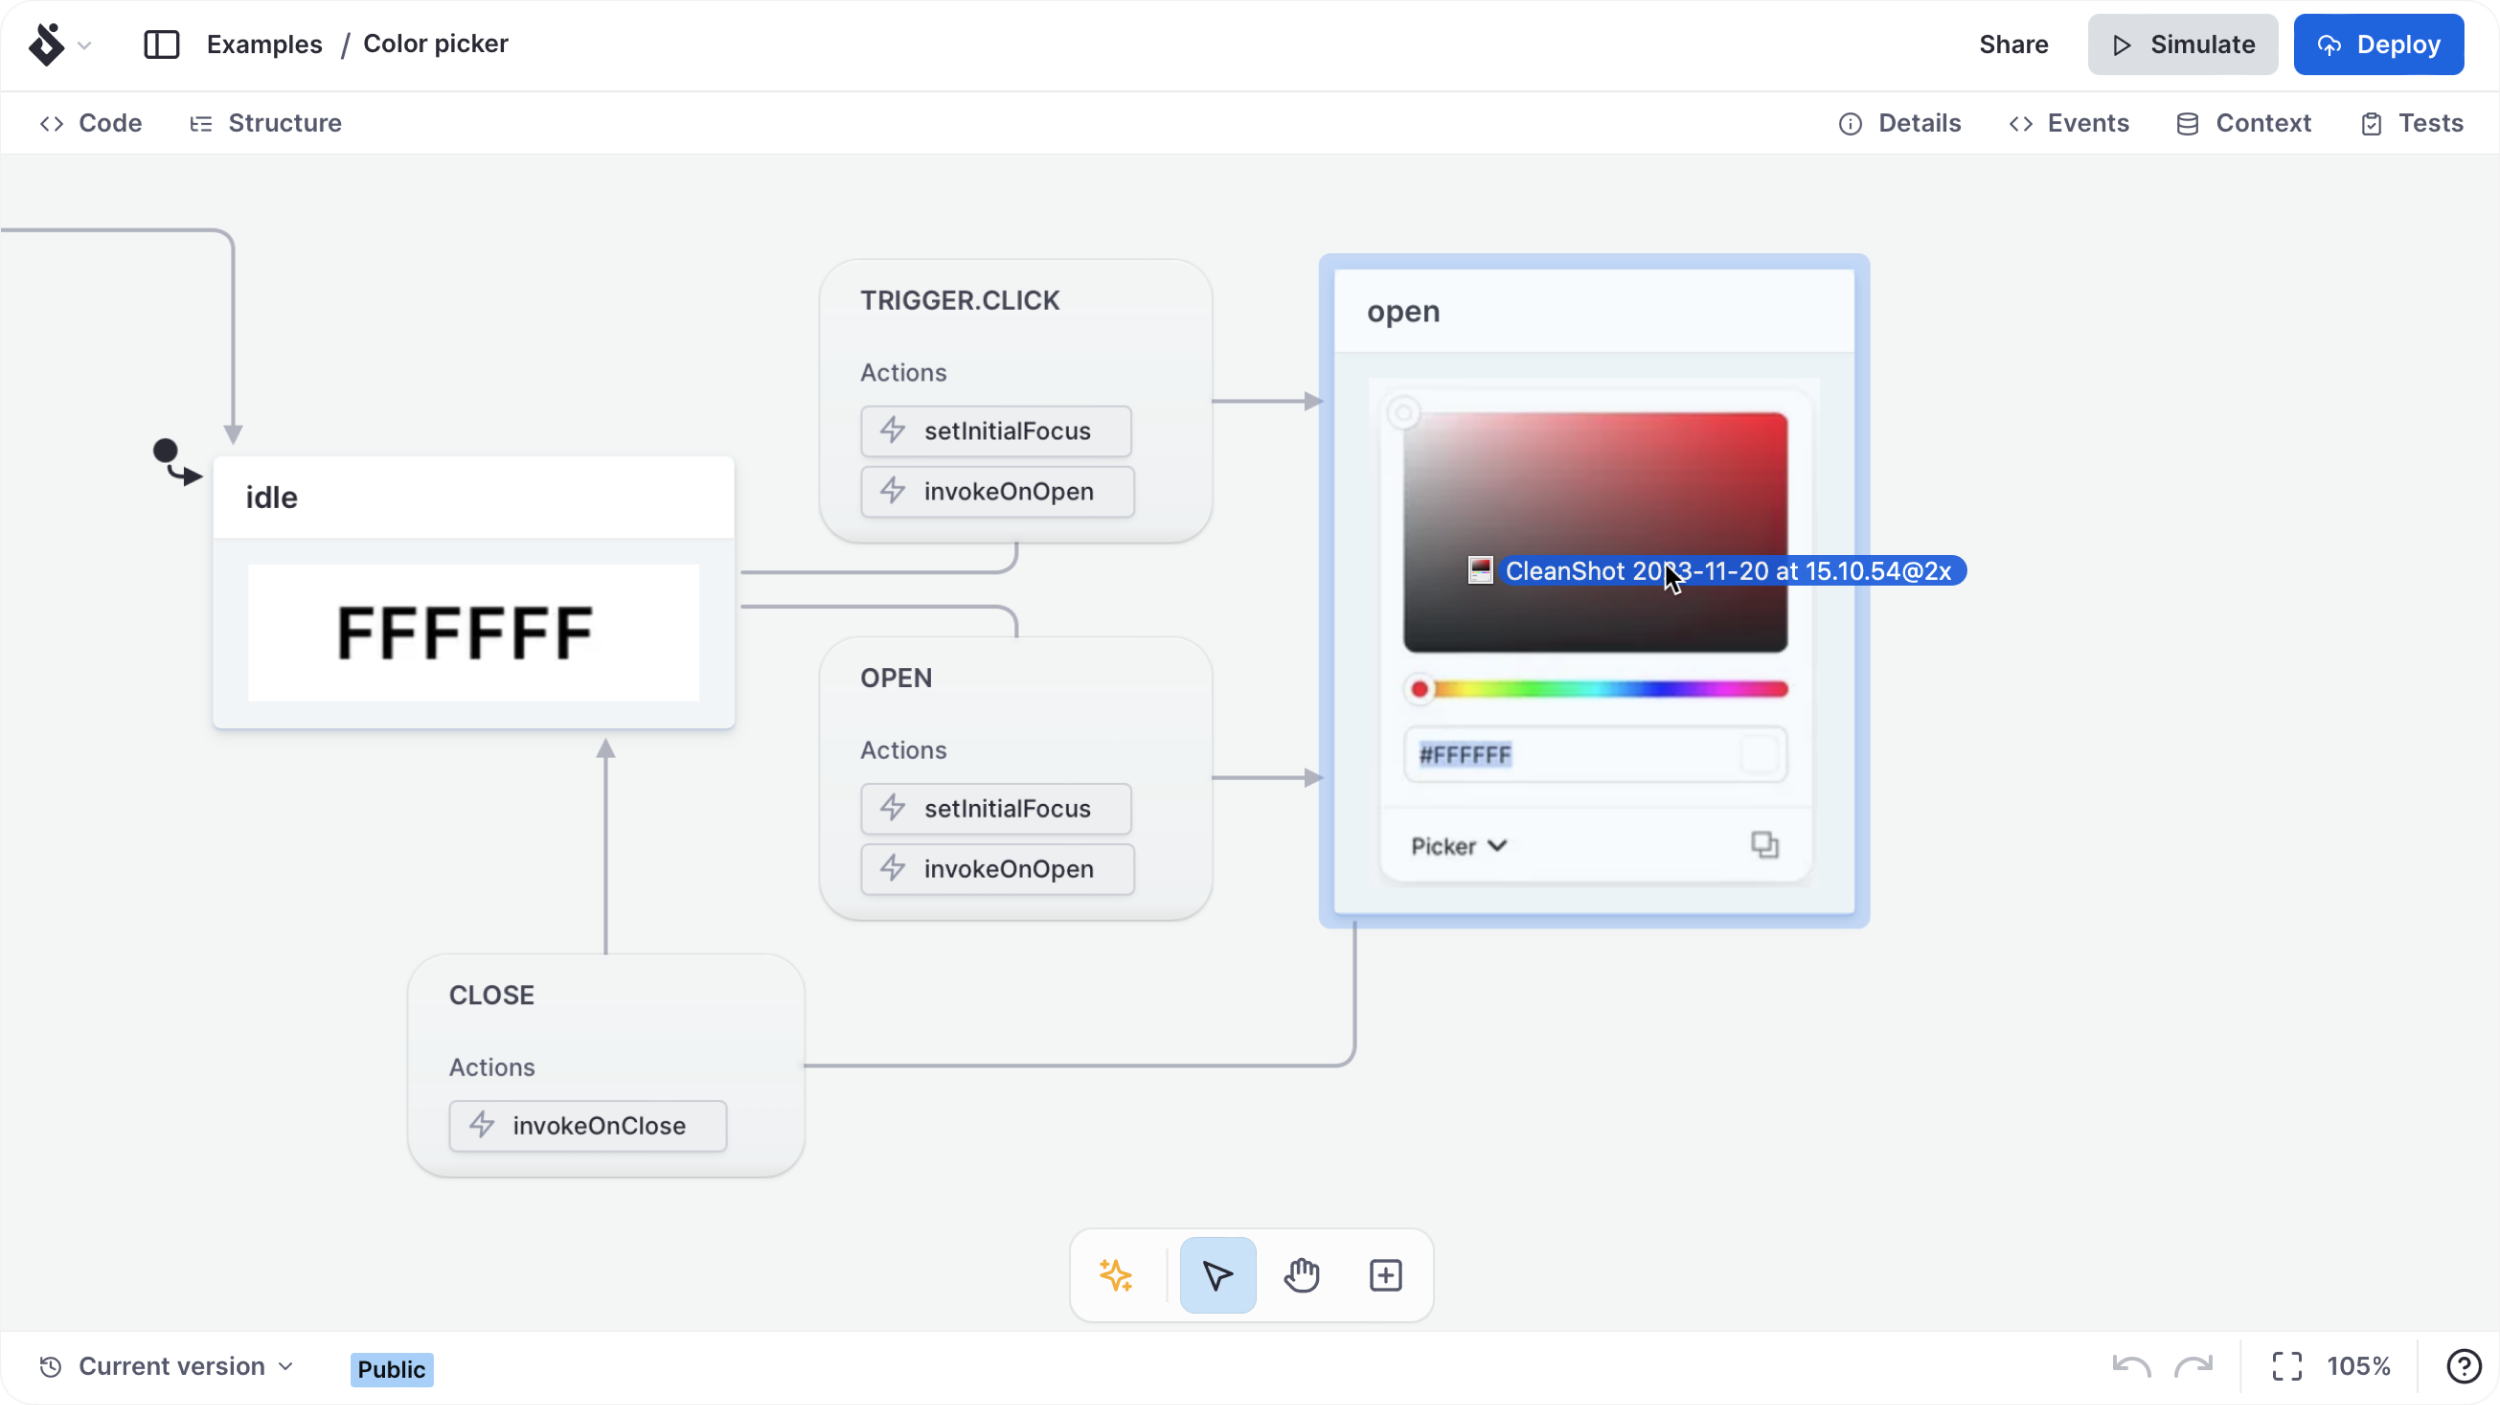Toggle the Share button options
The image size is (2500, 1405).
(2012, 45)
